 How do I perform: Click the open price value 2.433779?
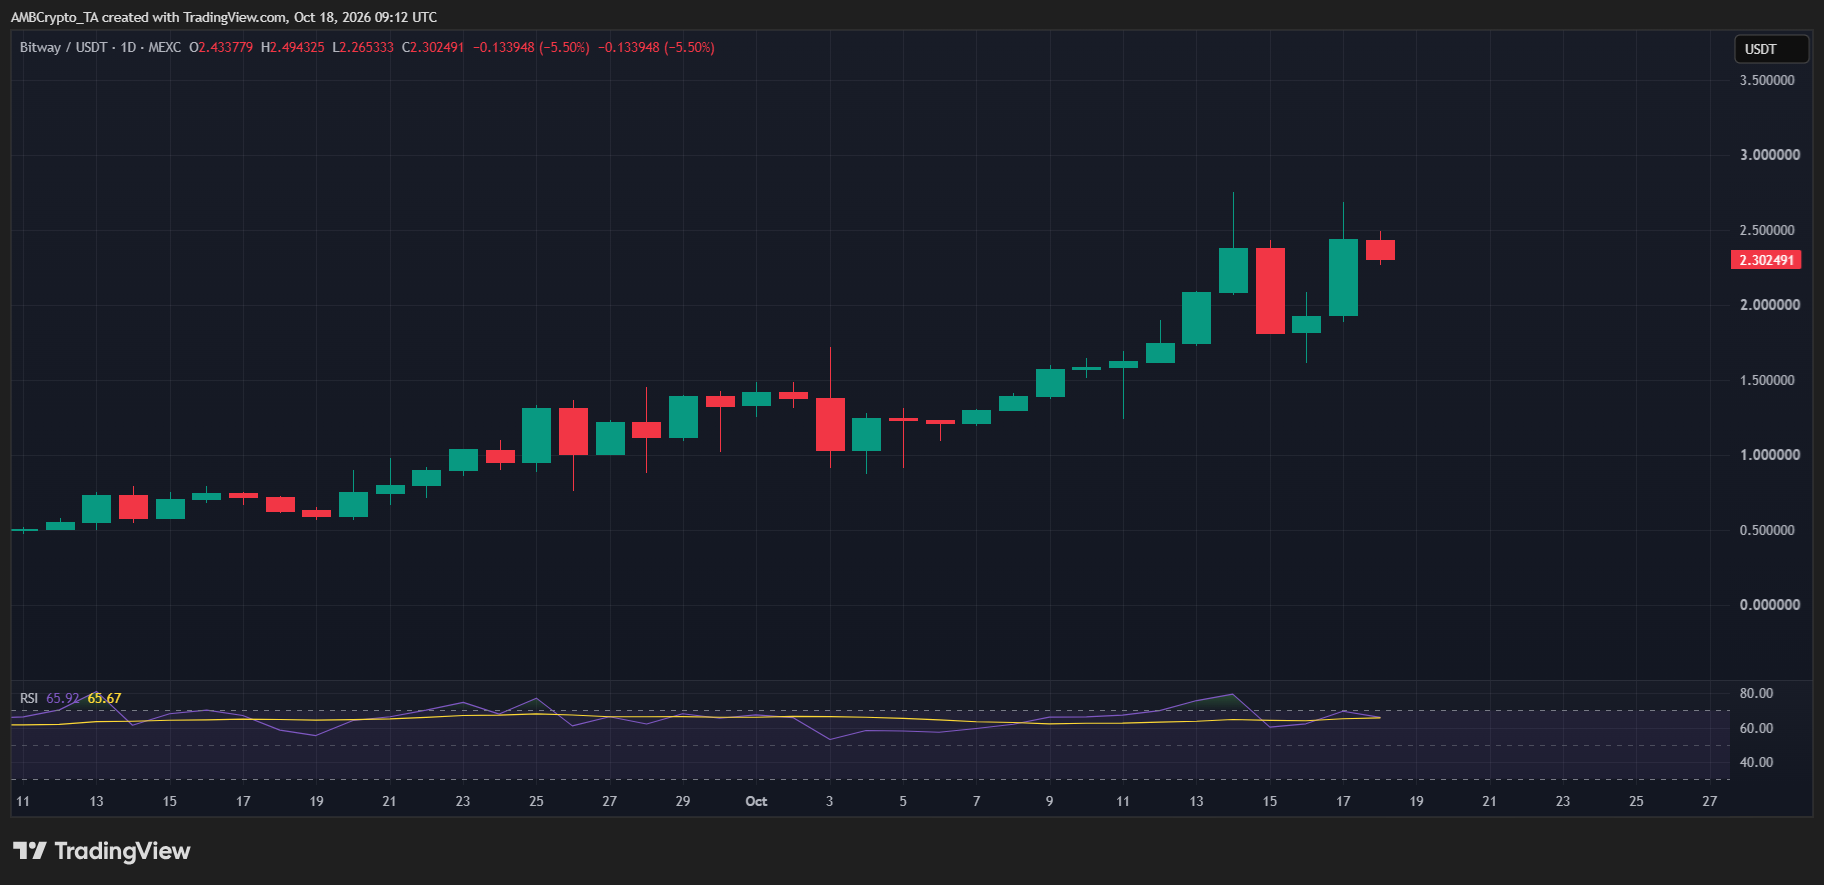pos(225,47)
